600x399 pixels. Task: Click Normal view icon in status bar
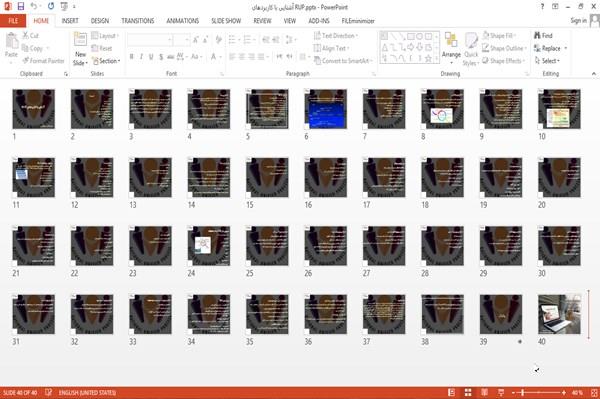pos(452,392)
